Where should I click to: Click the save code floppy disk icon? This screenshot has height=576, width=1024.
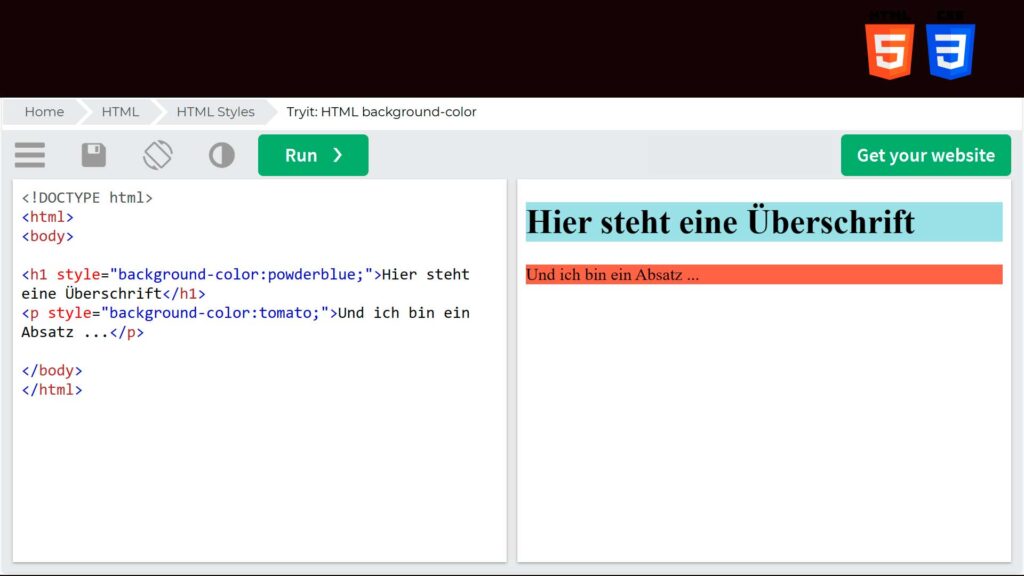93,155
